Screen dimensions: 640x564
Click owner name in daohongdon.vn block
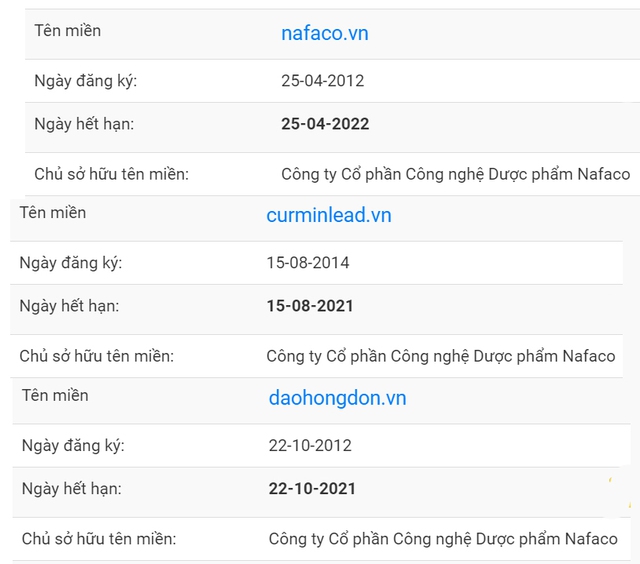tap(443, 539)
